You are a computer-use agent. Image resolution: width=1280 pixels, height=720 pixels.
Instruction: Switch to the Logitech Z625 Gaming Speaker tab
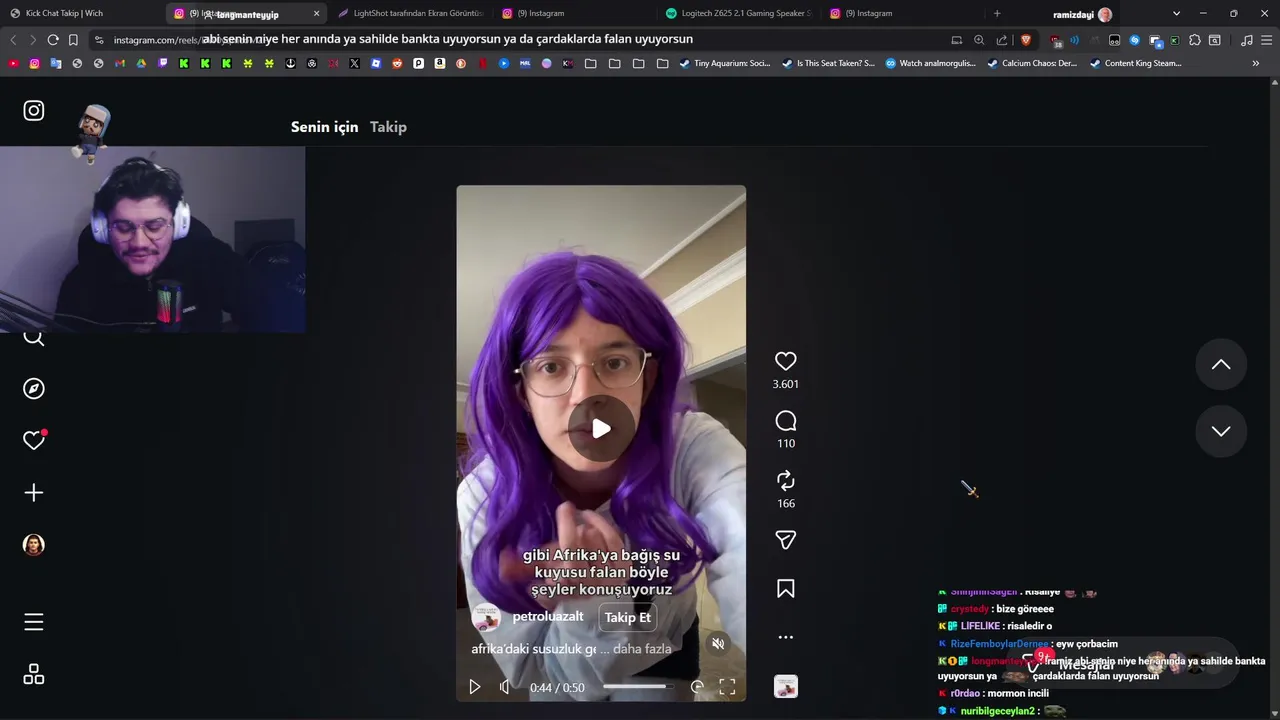tap(738, 14)
